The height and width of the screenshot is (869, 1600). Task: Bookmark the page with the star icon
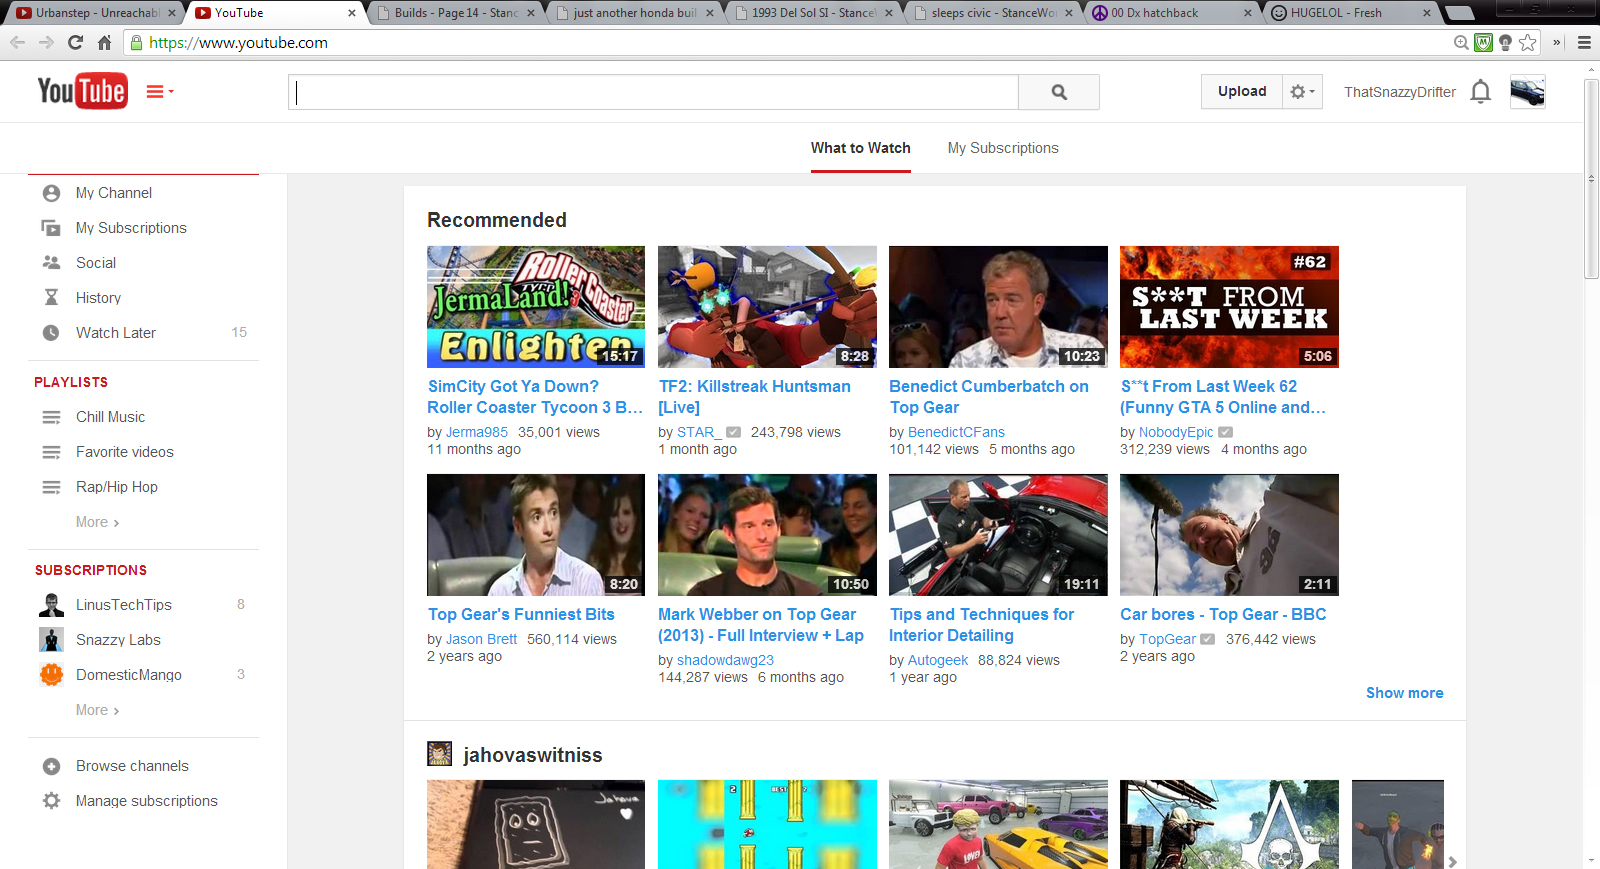(x=1527, y=42)
